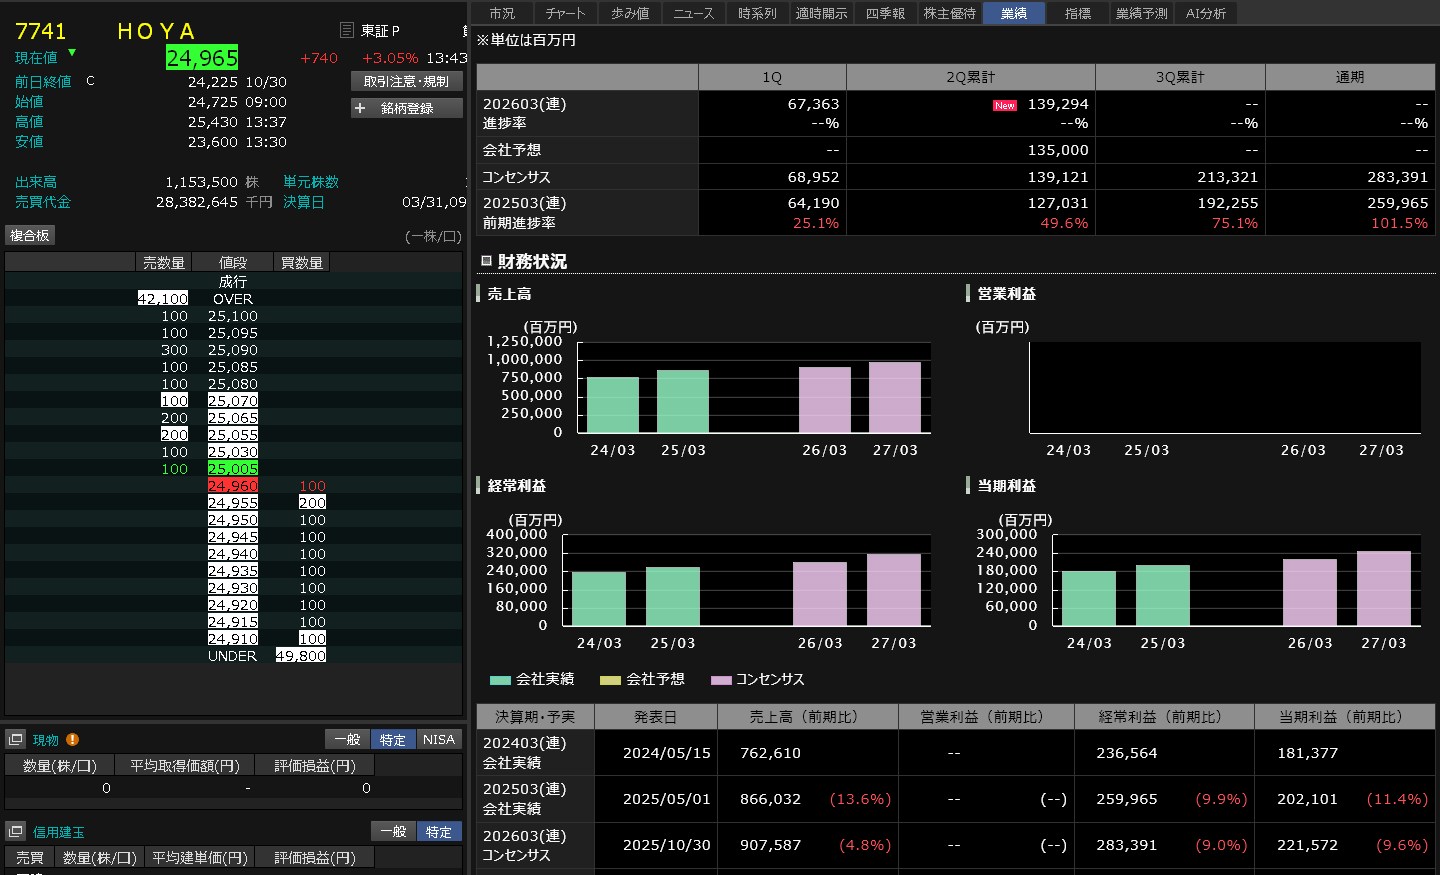Open the AI分析 tab
This screenshot has height=875, width=1440.
point(1205,13)
